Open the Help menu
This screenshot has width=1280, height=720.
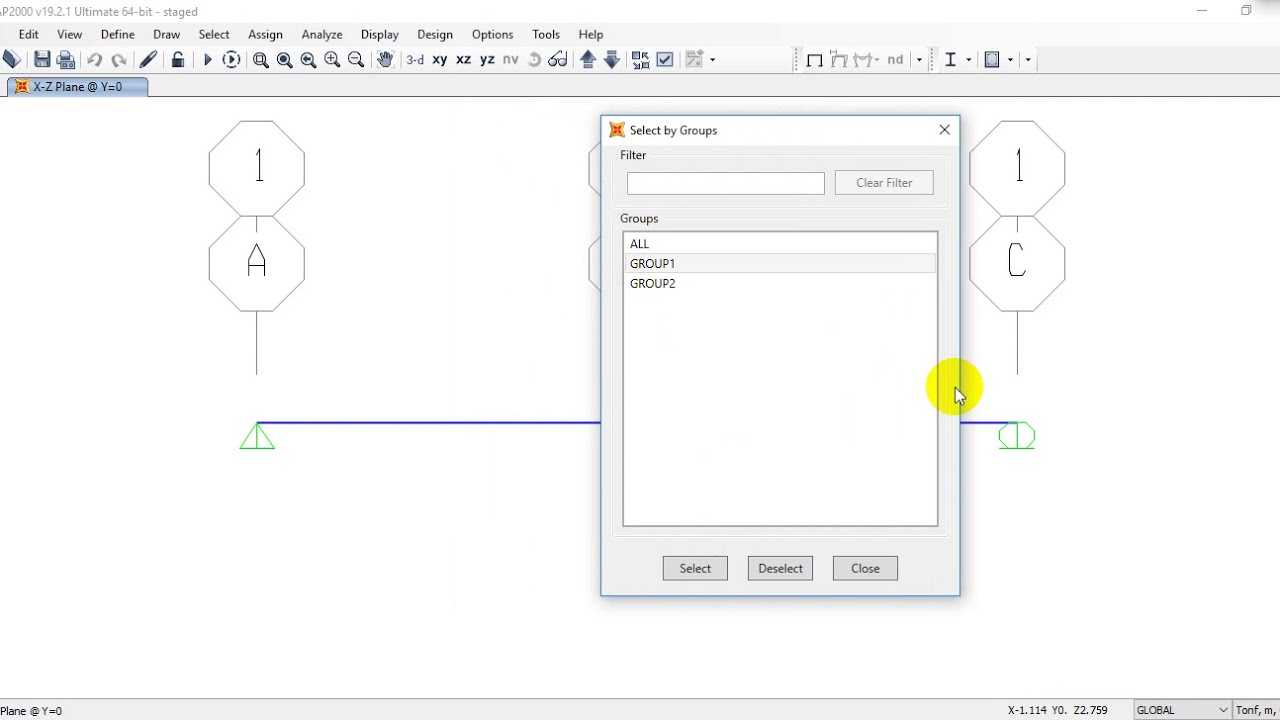point(591,34)
